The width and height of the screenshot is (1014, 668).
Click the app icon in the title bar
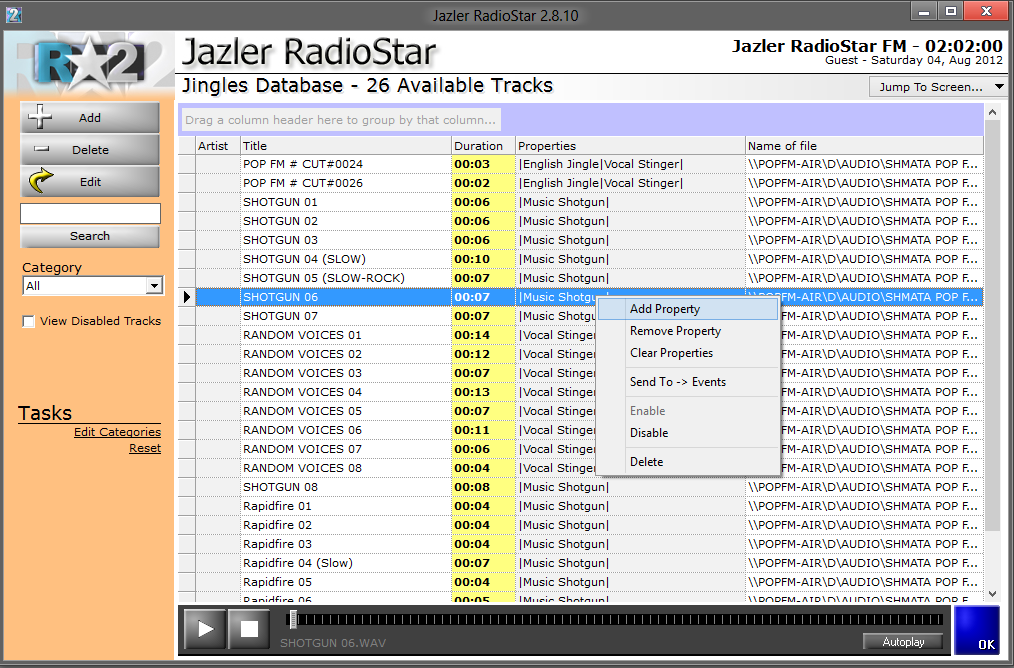pyautogui.click(x=14, y=14)
